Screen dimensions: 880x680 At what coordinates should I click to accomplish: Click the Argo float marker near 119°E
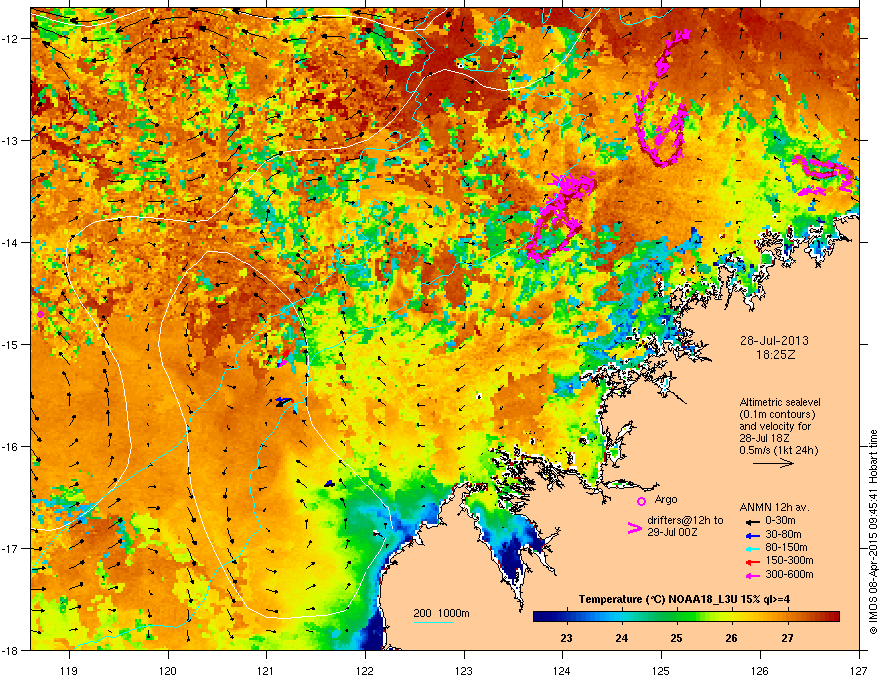click(40, 314)
